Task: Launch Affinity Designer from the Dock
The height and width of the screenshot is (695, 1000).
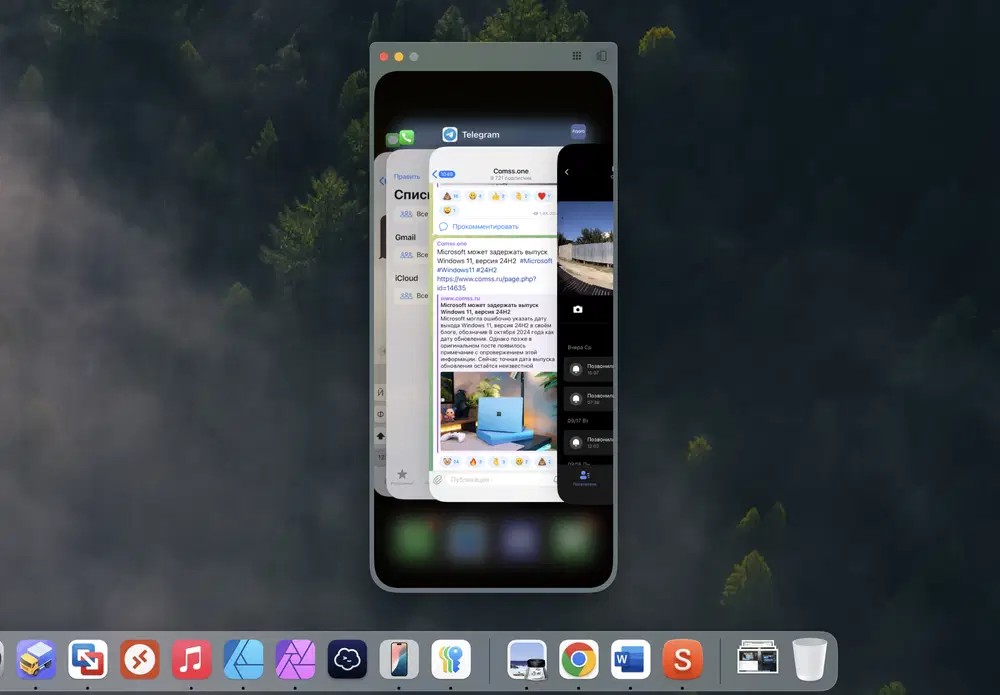Action: [x=244, y=659]
